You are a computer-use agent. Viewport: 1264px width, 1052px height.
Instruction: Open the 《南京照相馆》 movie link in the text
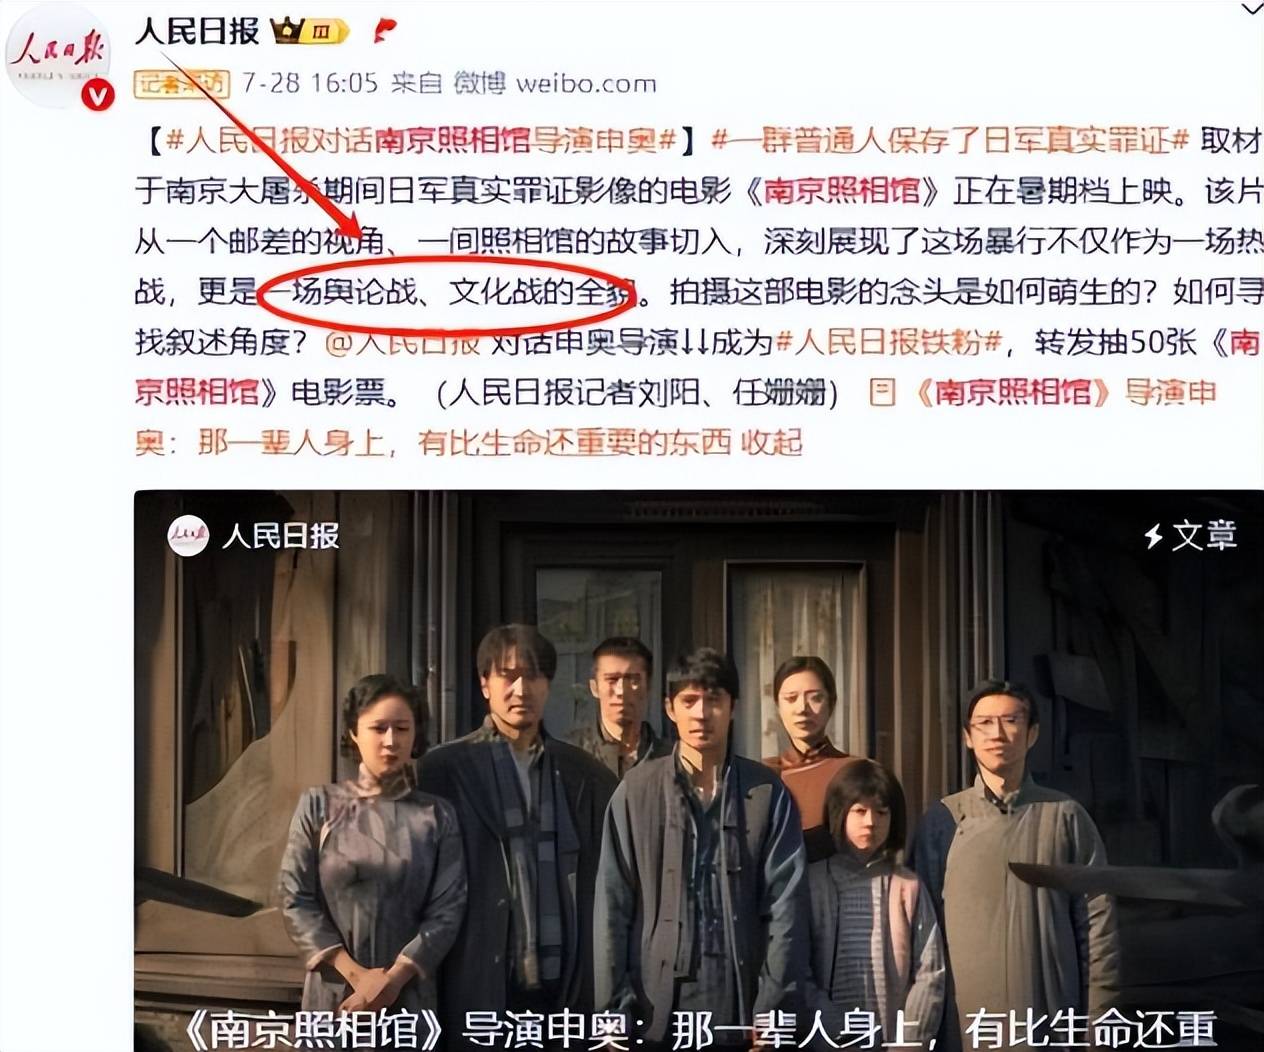(x=843, y=190)
